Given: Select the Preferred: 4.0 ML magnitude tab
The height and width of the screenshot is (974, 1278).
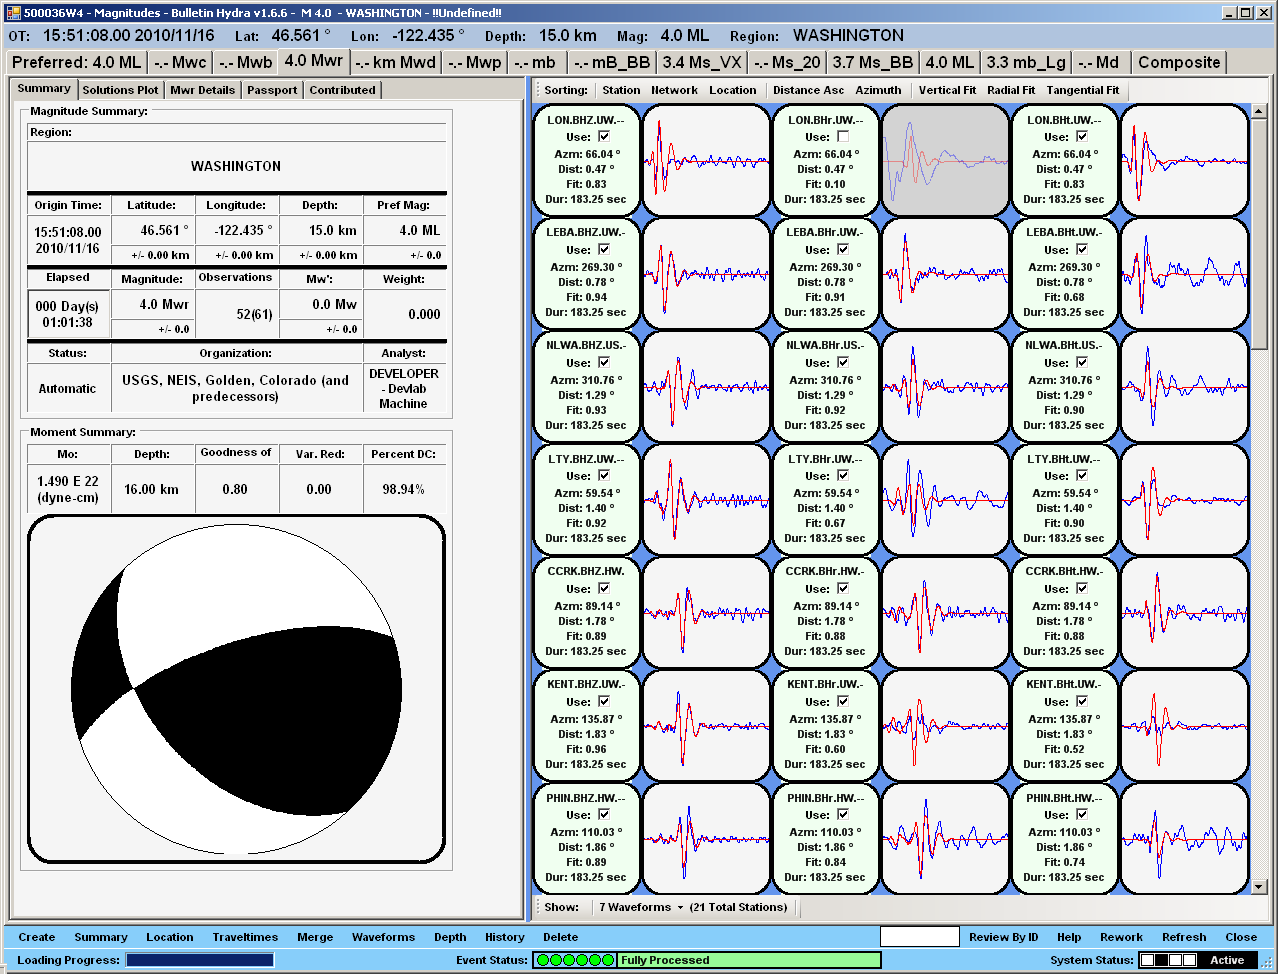Looking at the screenshot, I should [77, 62].
